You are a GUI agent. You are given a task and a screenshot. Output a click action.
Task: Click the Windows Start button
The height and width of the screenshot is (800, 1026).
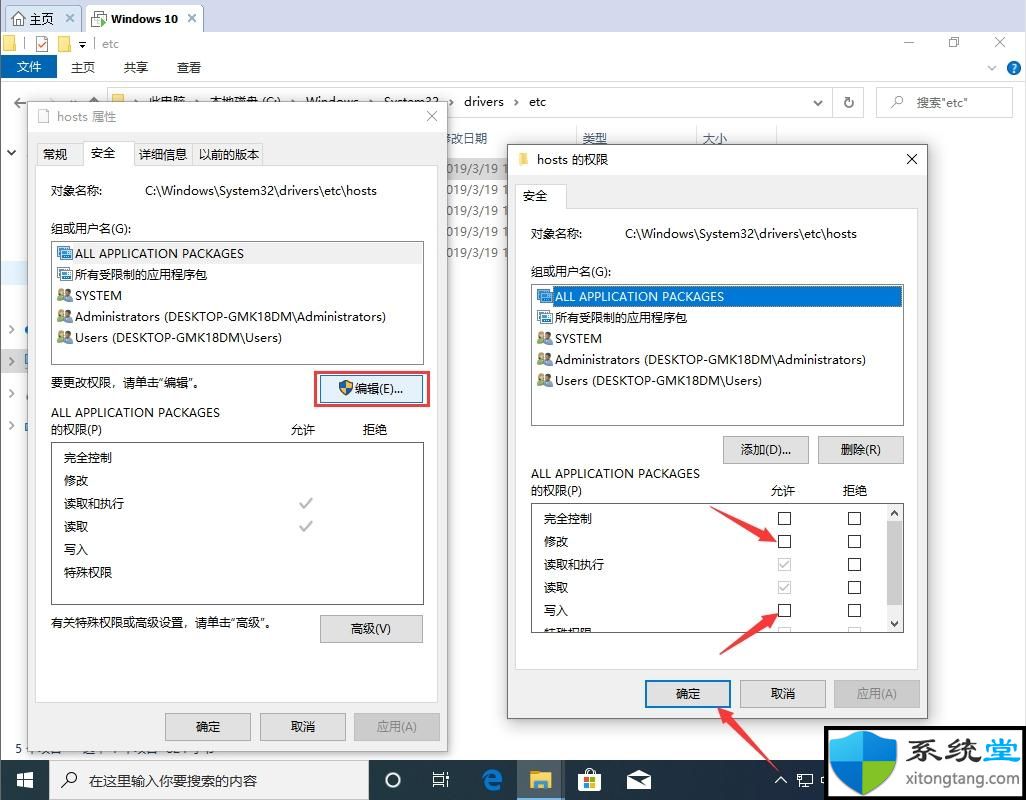pyautogui.click(x=25, y=780)
